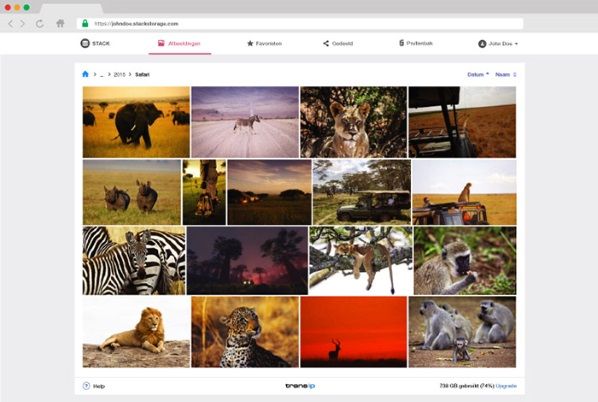Viewport: 598px width, 402px height.
Task: Sort images by Naam
Action: (x=506, y=74)
